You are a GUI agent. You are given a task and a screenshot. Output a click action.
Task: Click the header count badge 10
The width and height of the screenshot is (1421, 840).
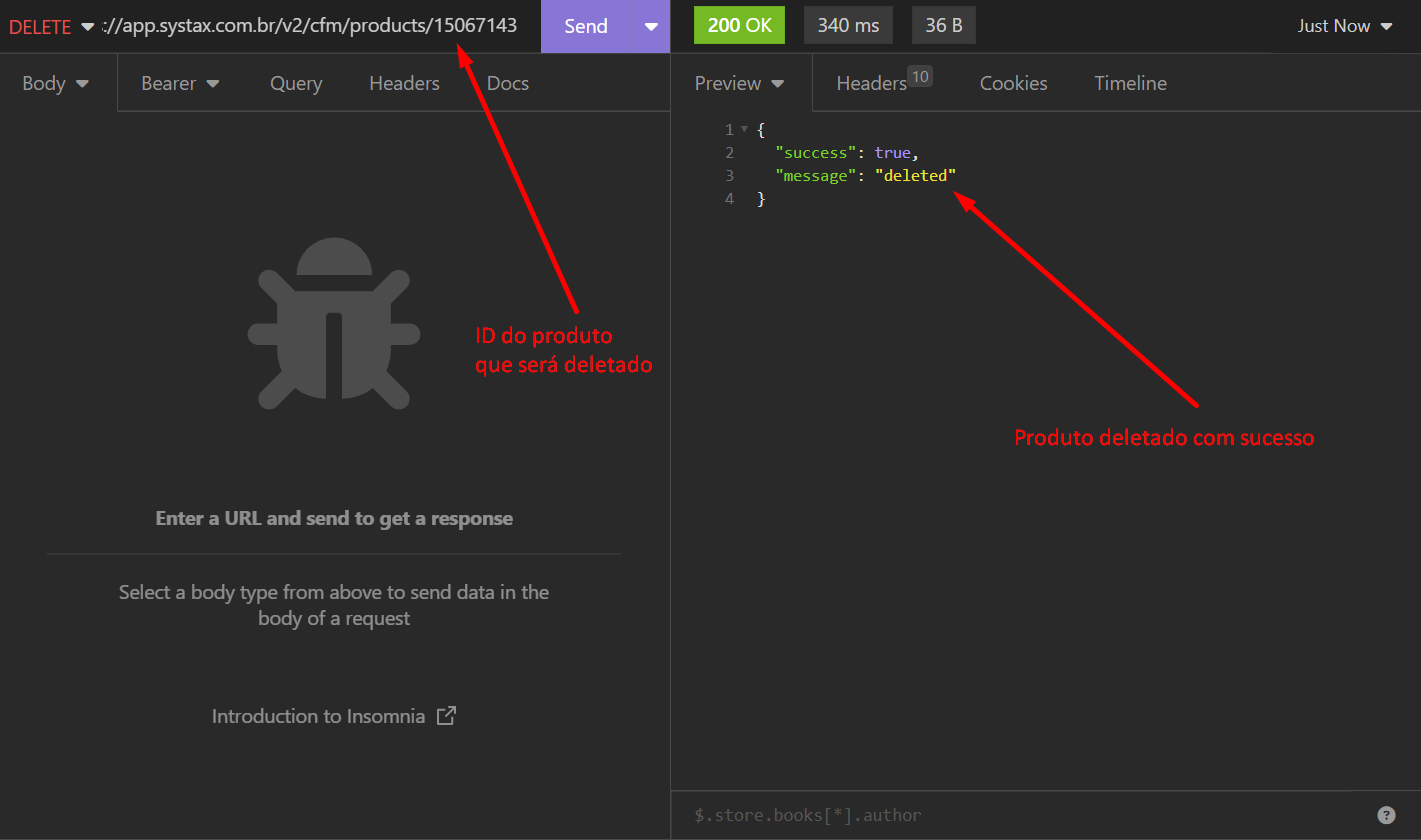(x=920, y=76)
